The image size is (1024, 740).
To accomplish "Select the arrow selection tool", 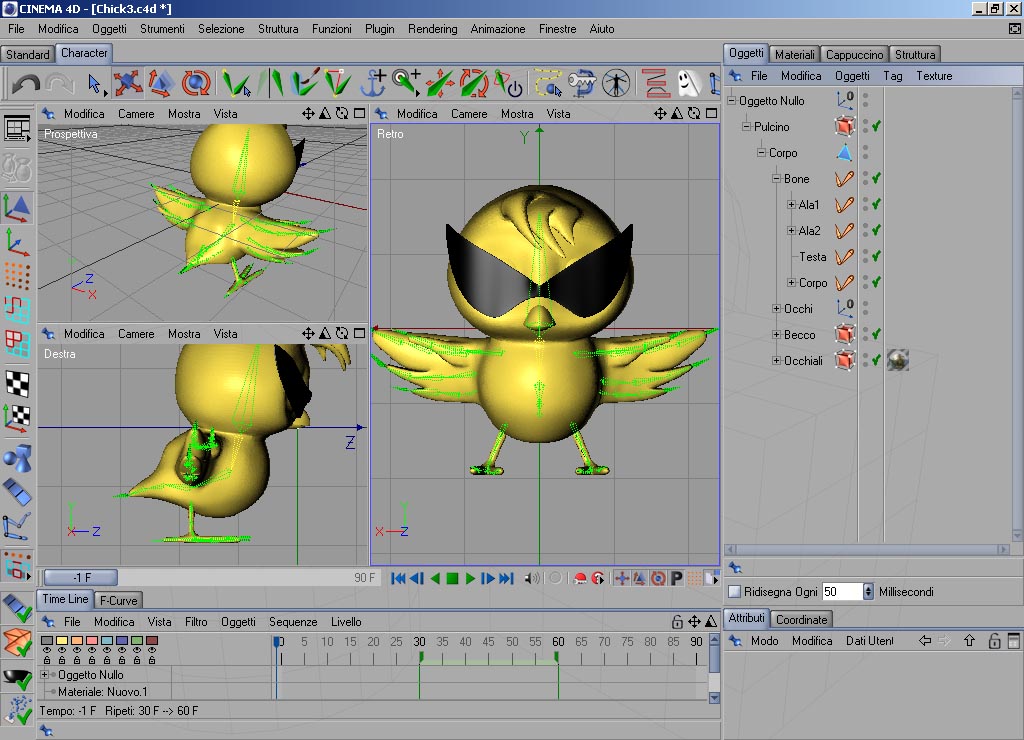I will [95, 84].
